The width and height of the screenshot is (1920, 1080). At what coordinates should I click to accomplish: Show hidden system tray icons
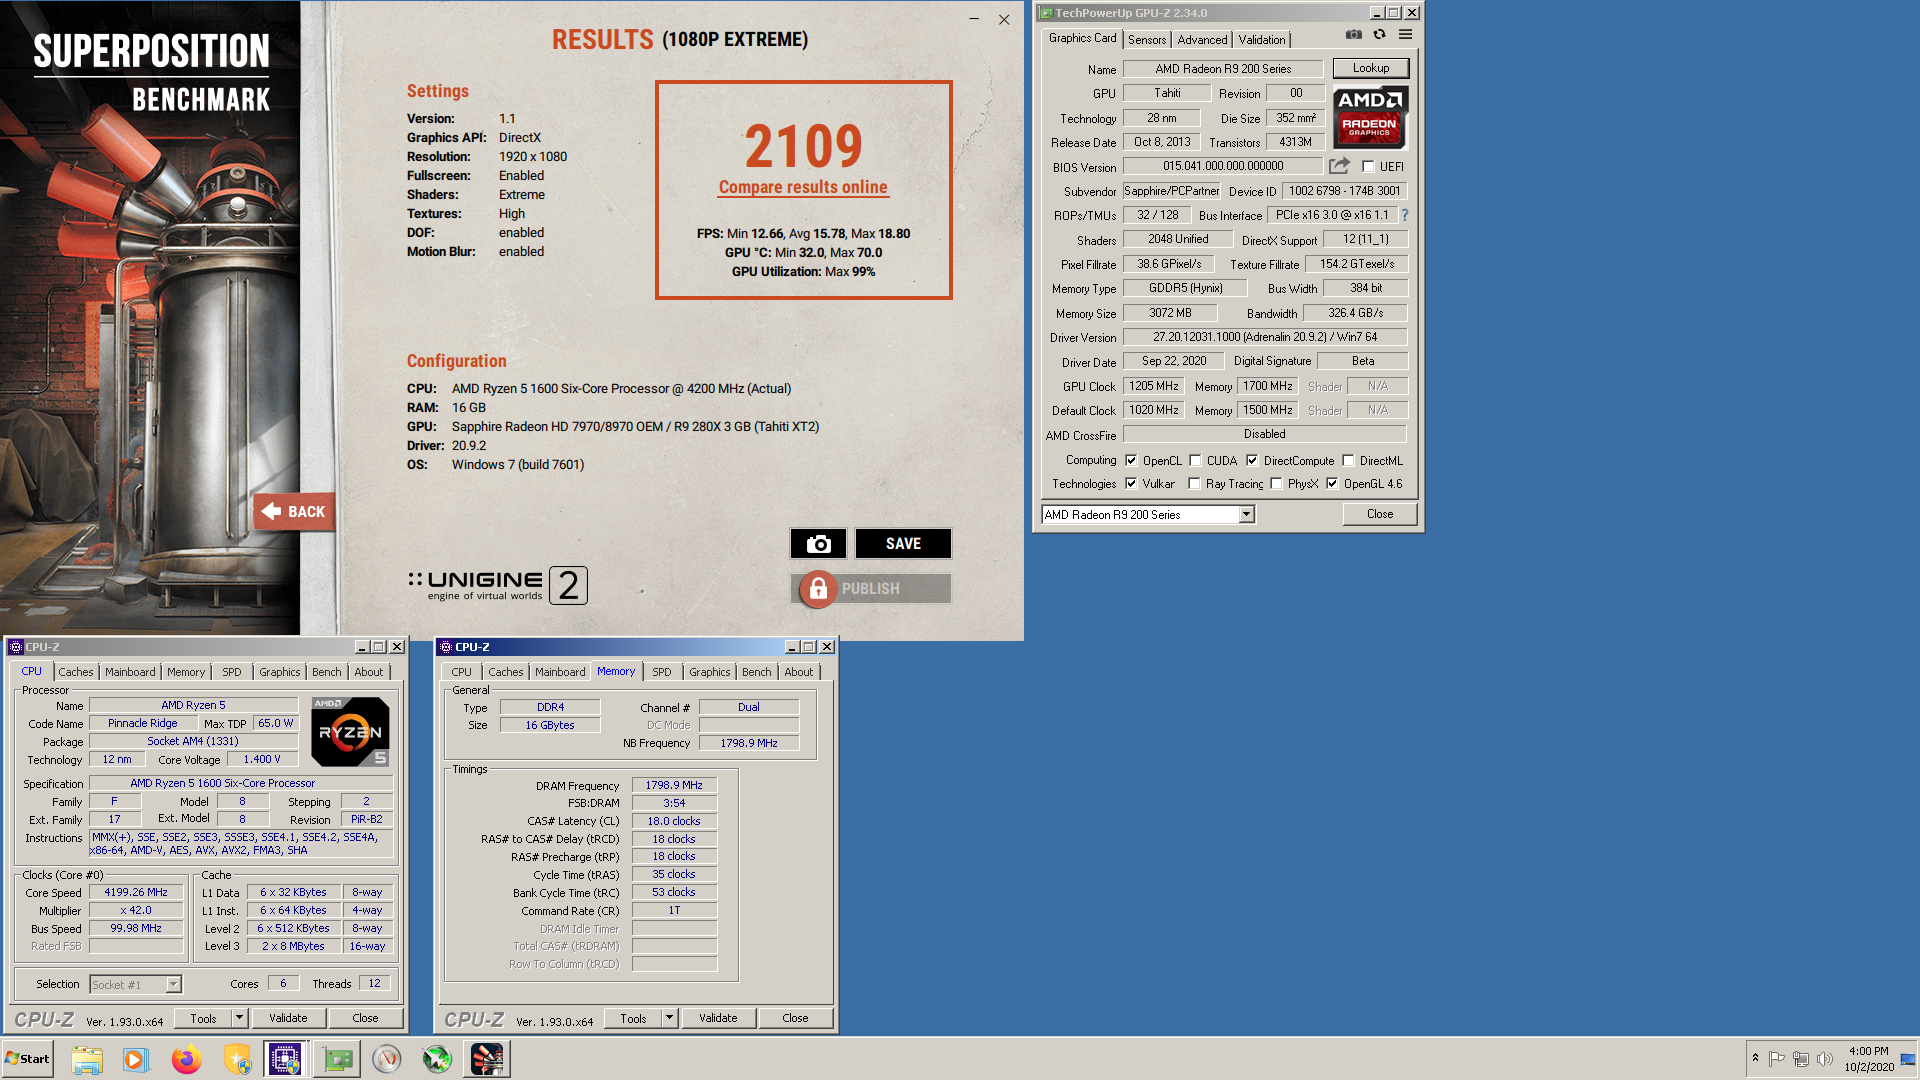point(1755,1058)
